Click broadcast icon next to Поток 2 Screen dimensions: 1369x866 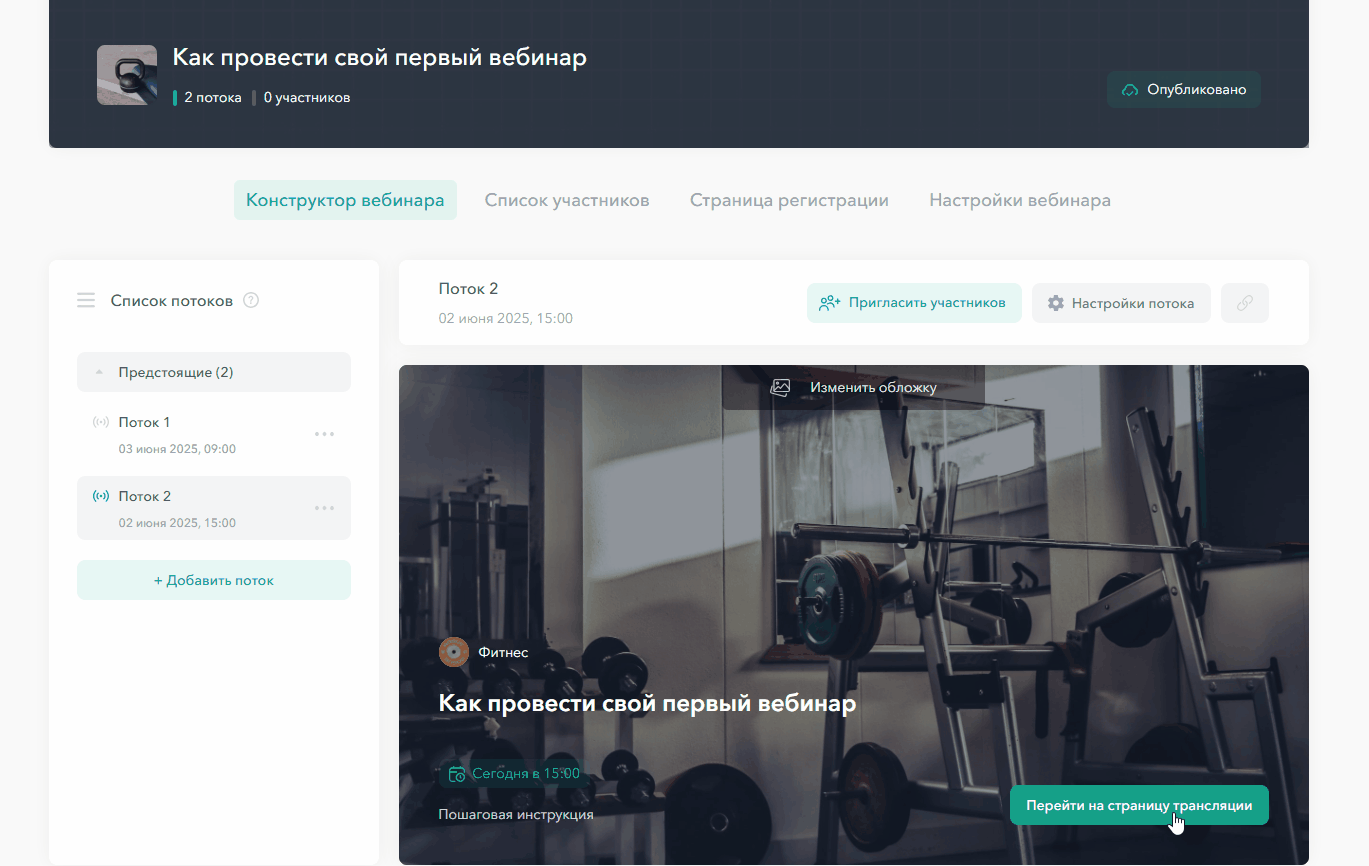pyautogui.click(x=101, y=496)
